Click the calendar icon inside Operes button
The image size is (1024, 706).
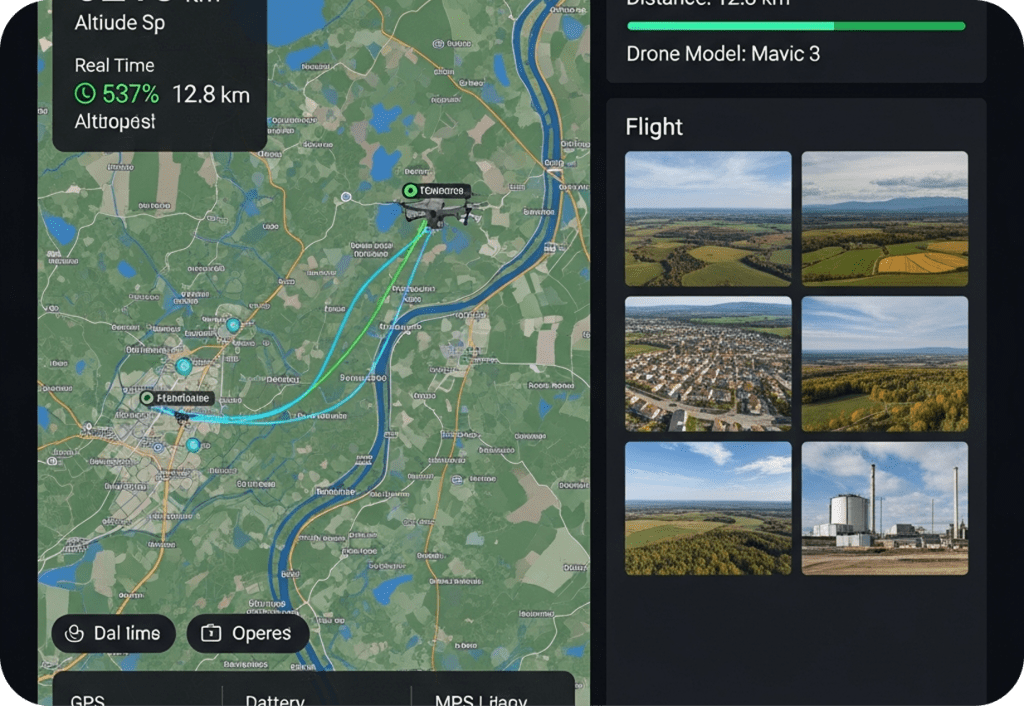point(211,633)
